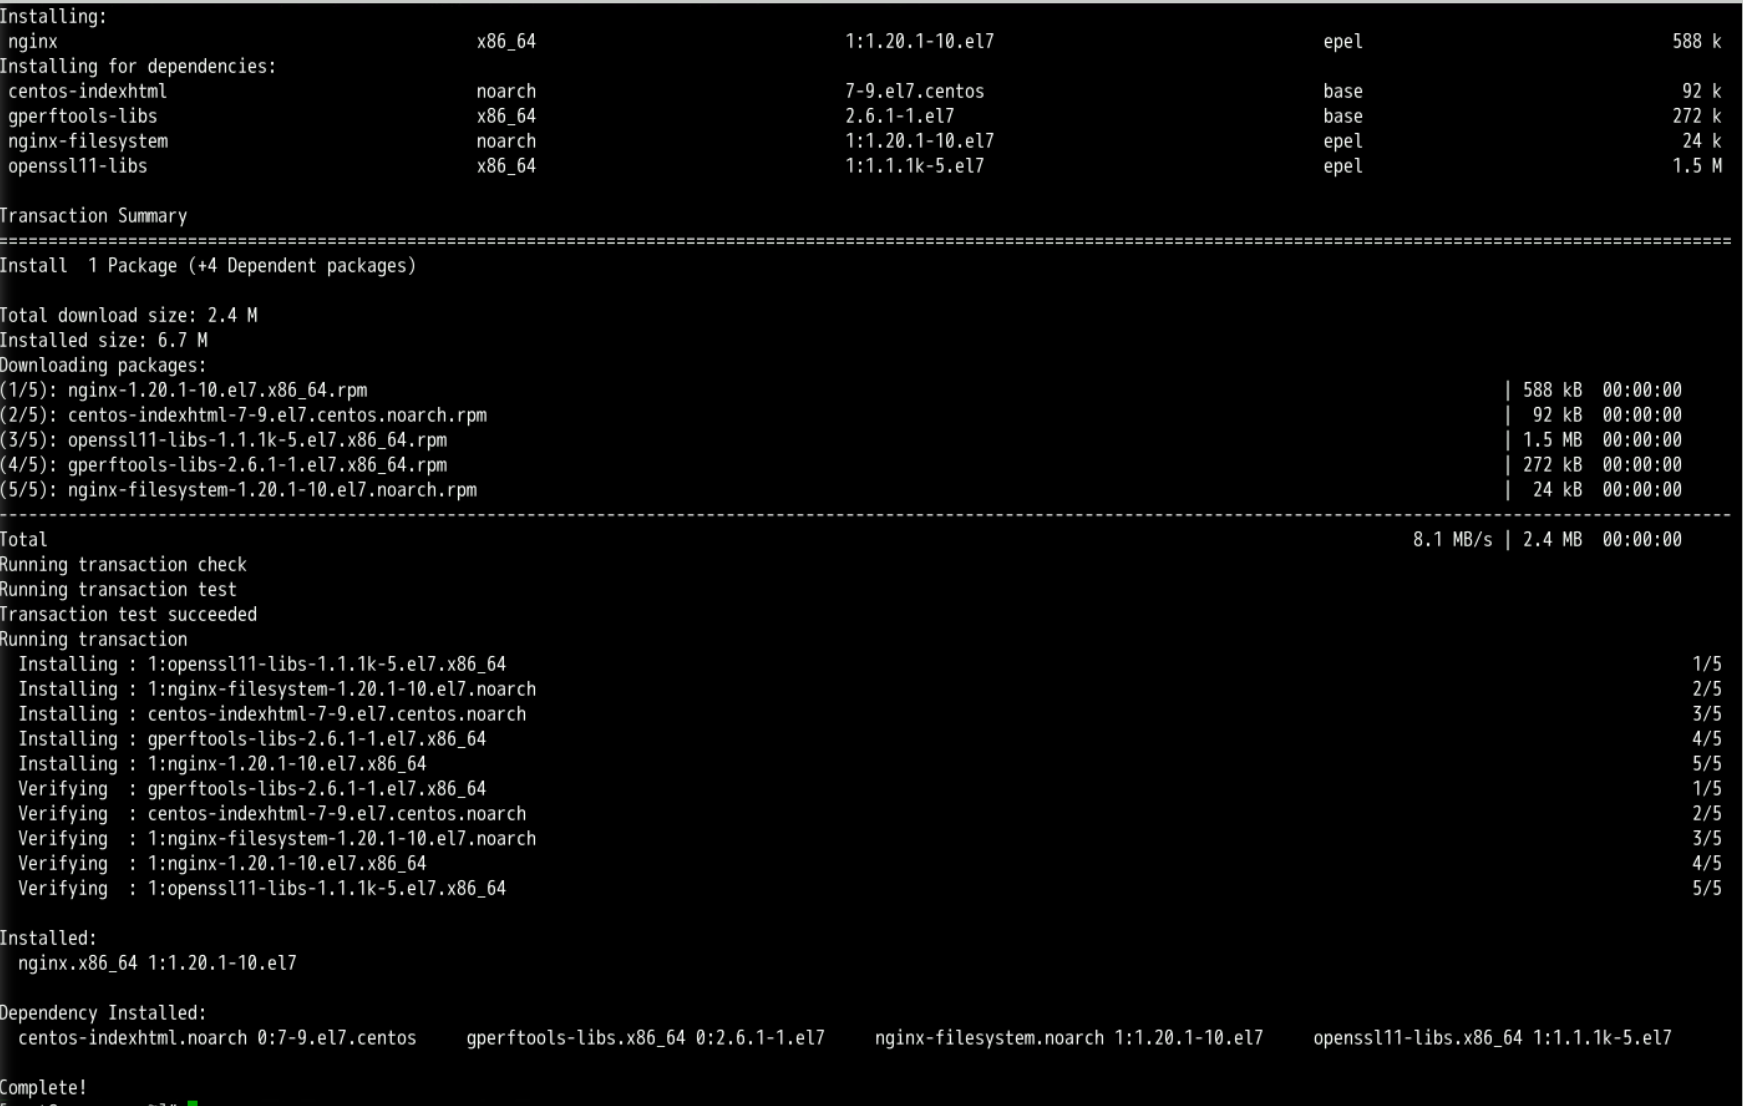Click the '1.5 M' size value

1696,166
